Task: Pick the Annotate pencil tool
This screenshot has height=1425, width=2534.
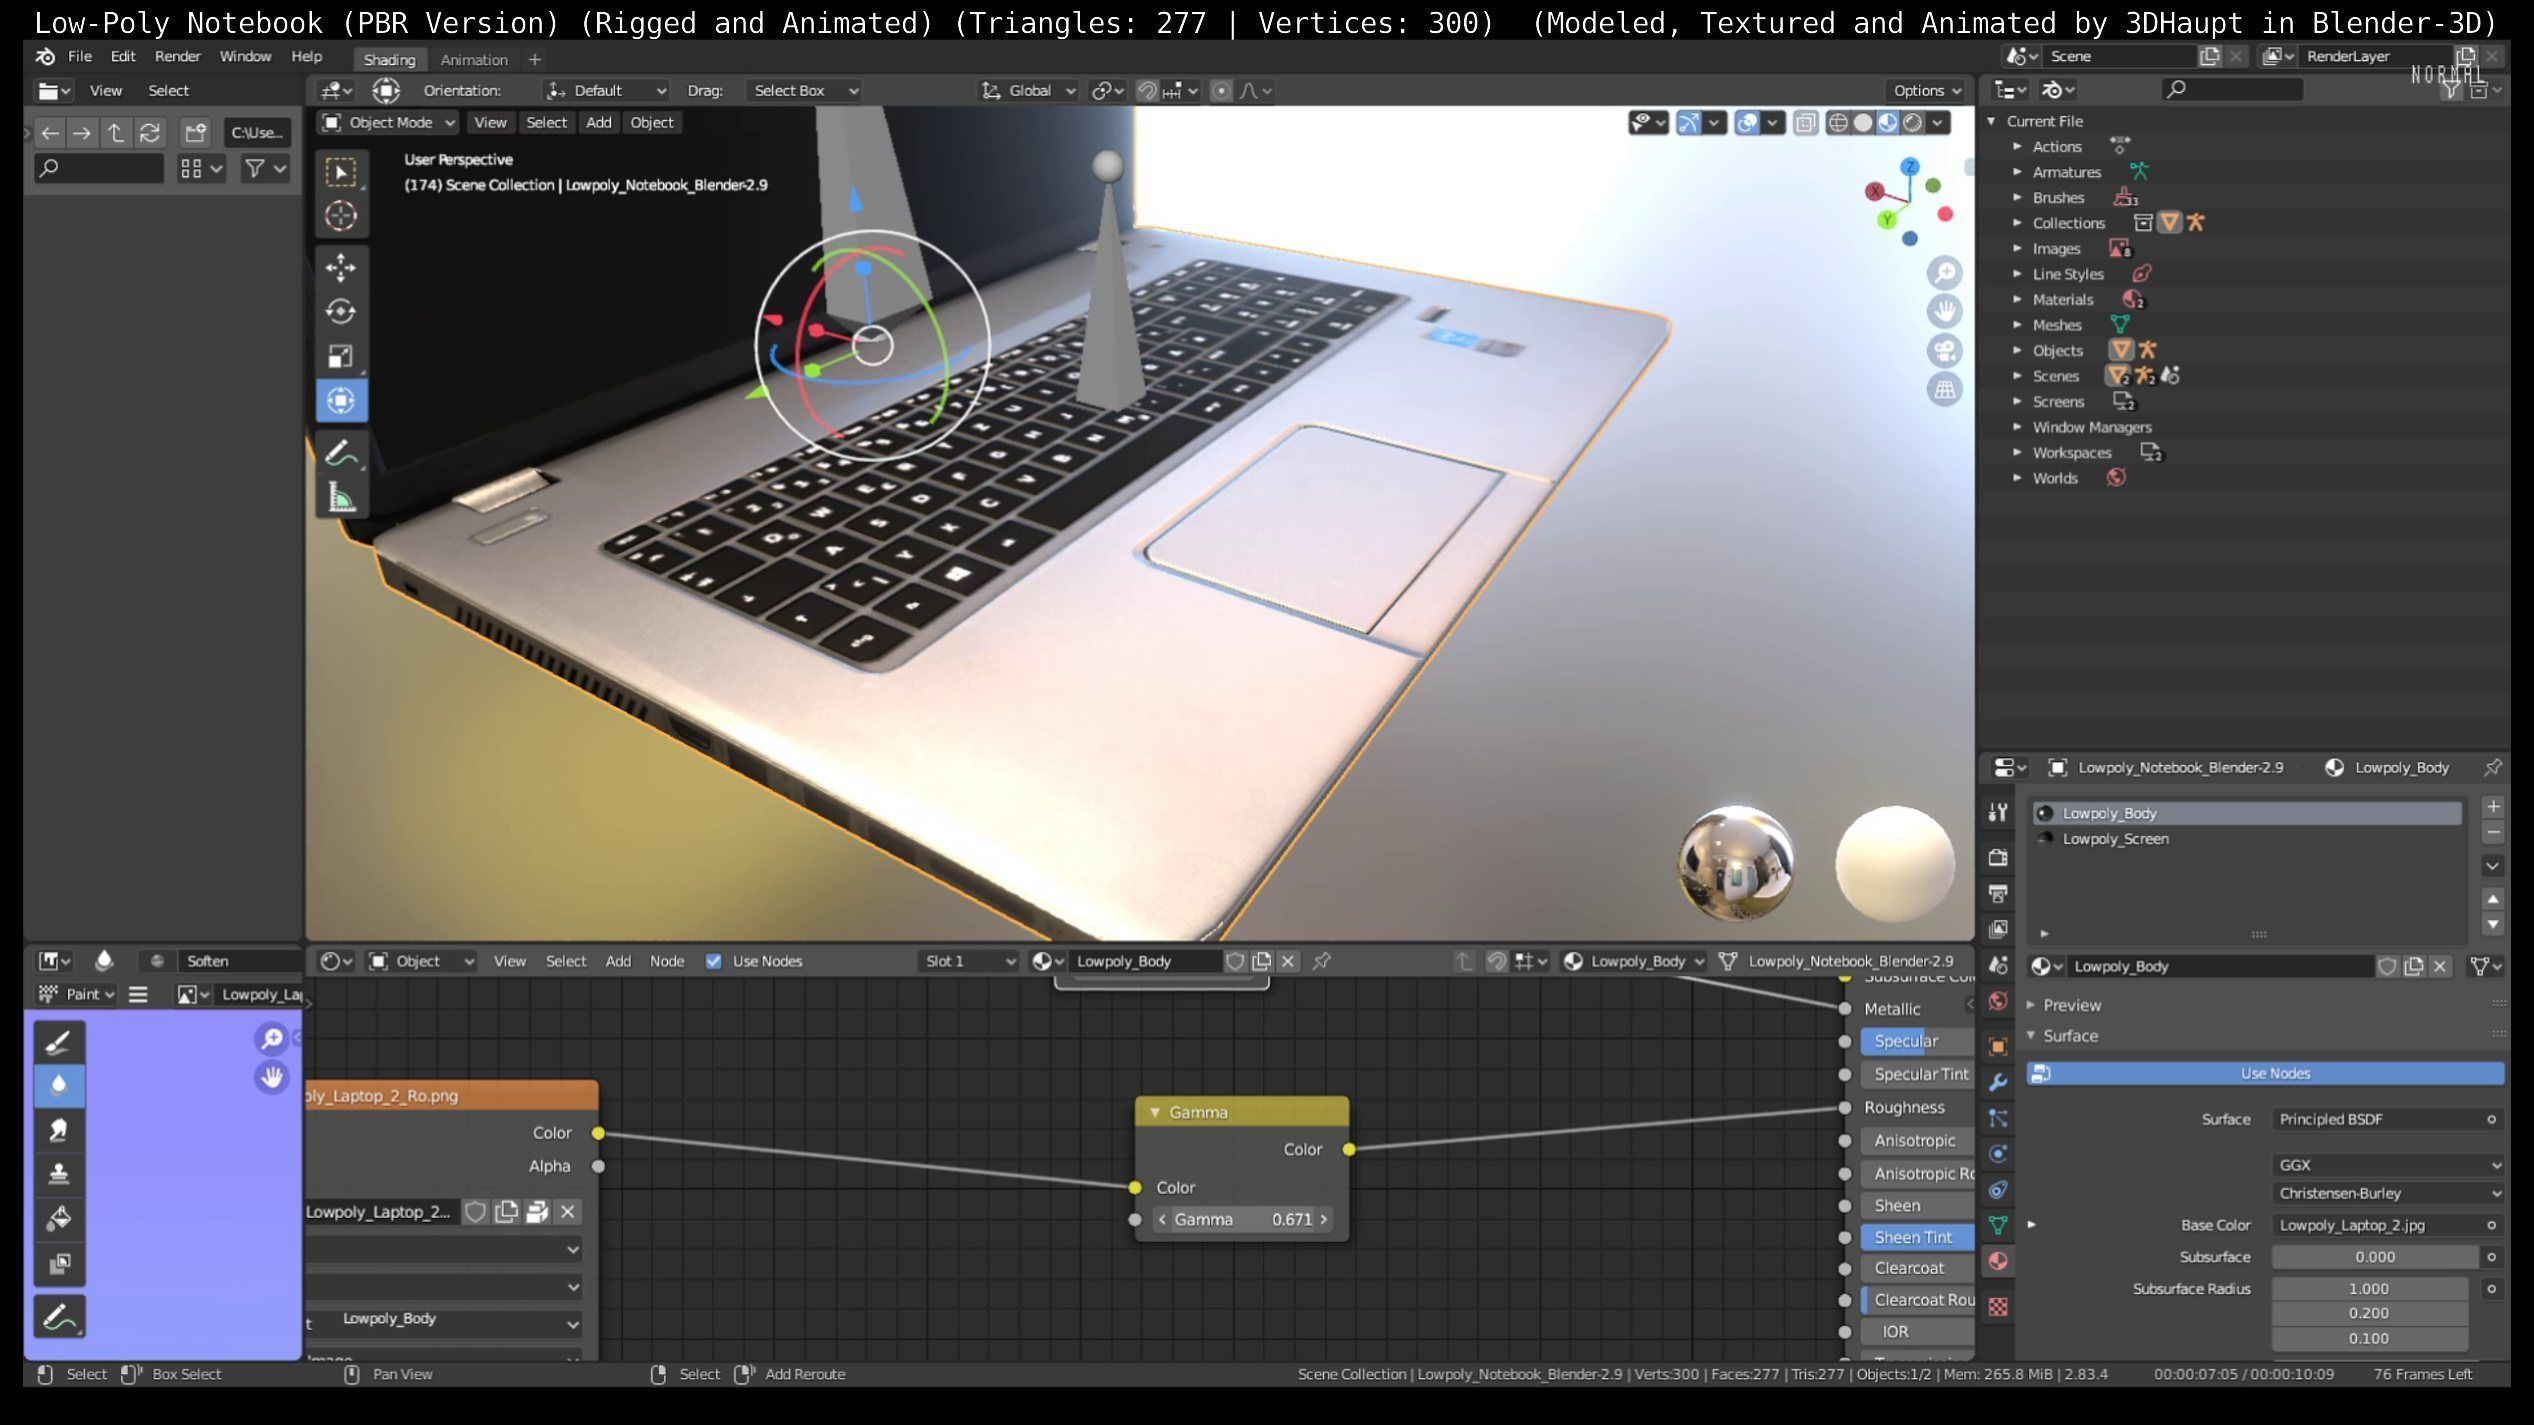Action: coord(340,453)
